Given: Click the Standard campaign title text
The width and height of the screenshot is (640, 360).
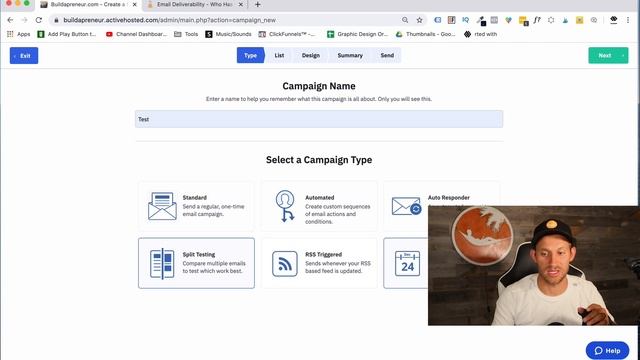Looking at the screenshot, I should 195,198.
